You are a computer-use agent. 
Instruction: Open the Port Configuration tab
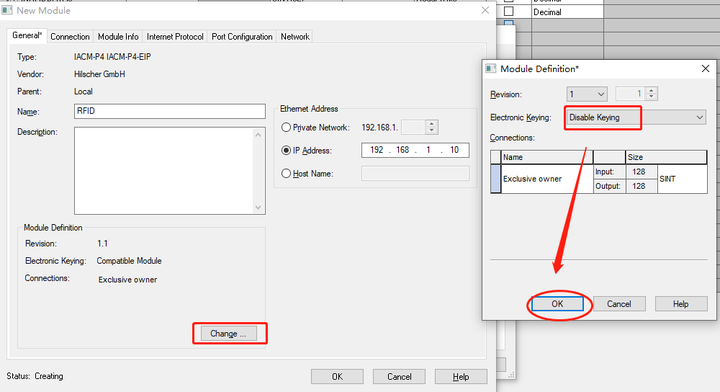pos(242,37)
